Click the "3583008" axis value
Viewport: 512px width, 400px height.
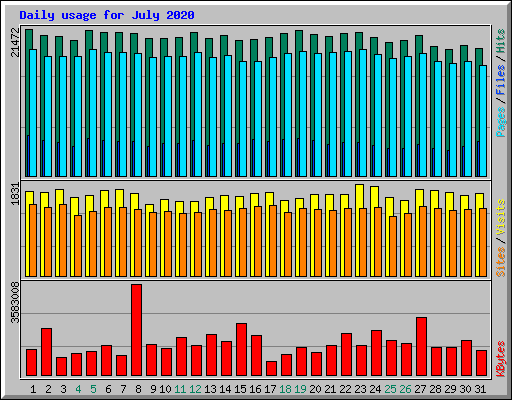pyautogui.click(x=15, y=303)
